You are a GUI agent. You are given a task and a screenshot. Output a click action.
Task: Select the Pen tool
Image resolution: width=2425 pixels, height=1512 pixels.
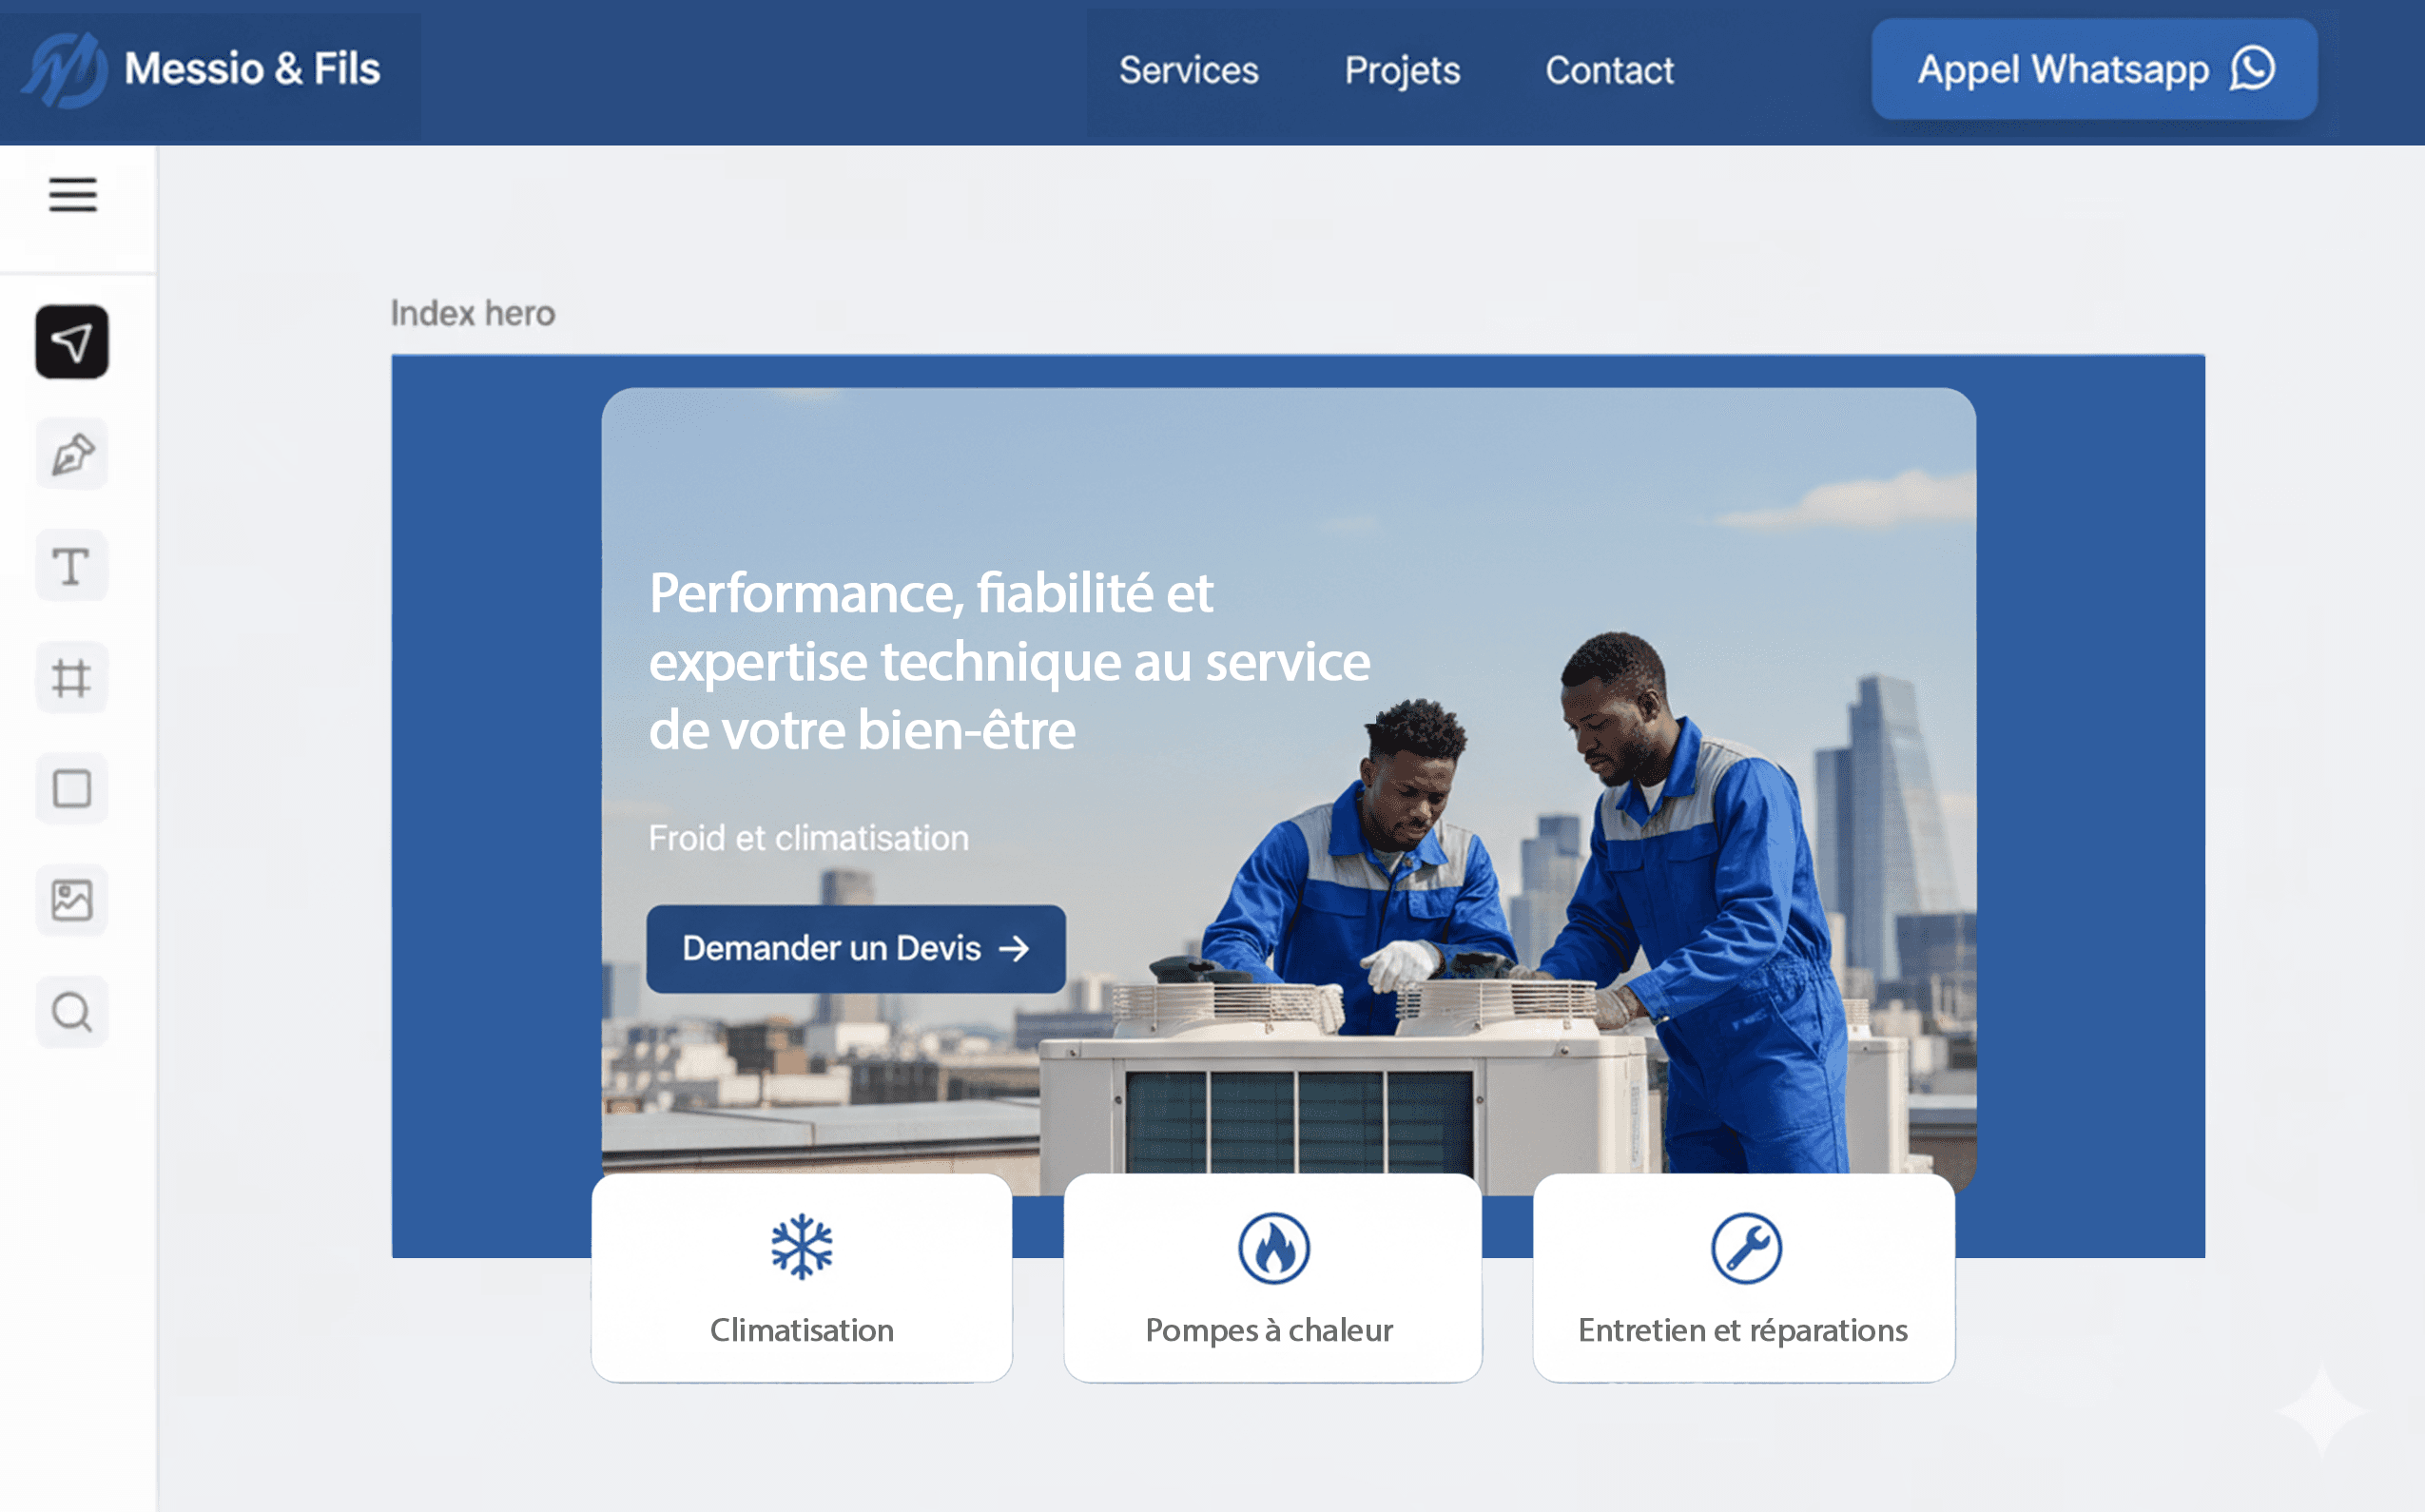click(72, 454)
